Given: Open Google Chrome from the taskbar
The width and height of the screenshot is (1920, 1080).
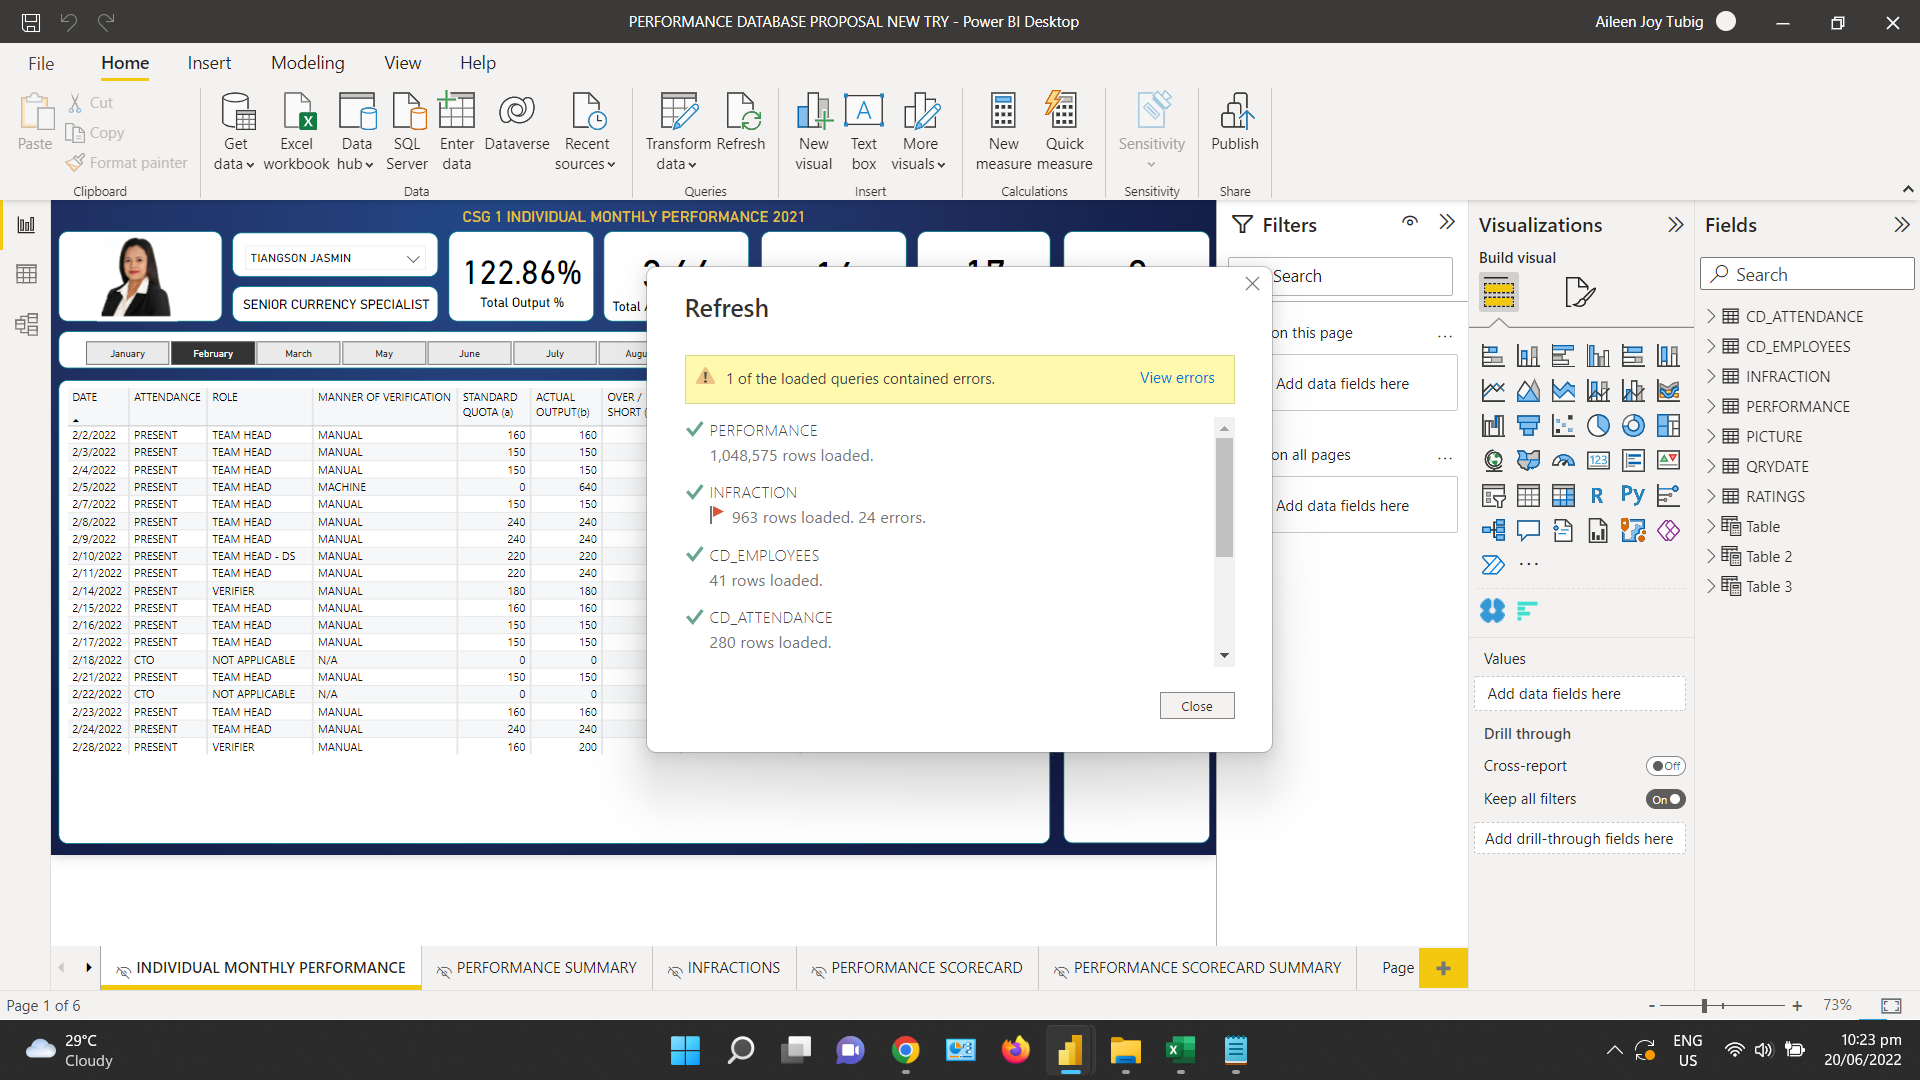Looking at the screenshot, I should (x=906, y=1050).
